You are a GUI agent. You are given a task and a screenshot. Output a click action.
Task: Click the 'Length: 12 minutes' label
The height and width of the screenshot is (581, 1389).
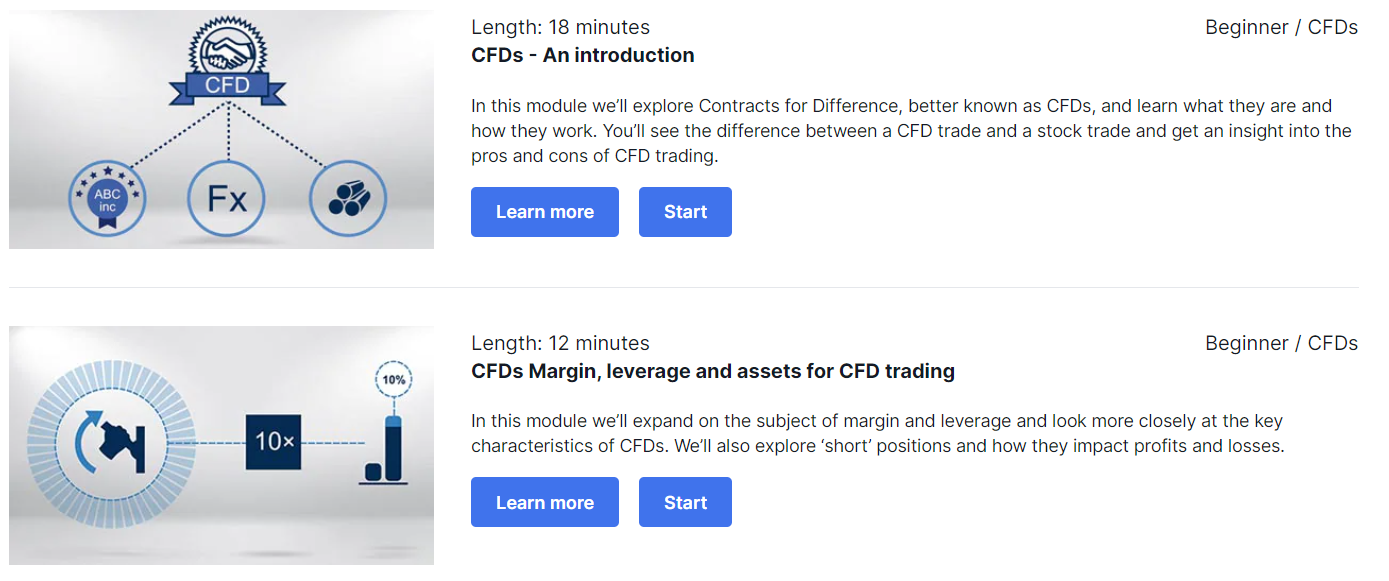560,343
